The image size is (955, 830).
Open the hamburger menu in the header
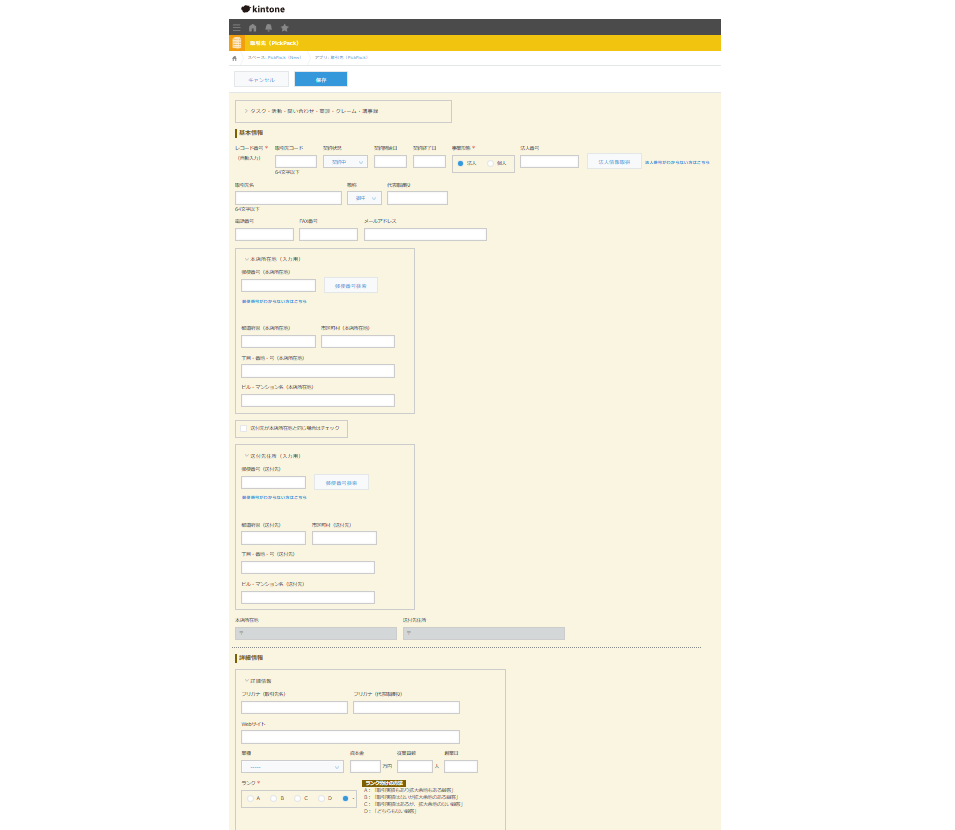237,27
